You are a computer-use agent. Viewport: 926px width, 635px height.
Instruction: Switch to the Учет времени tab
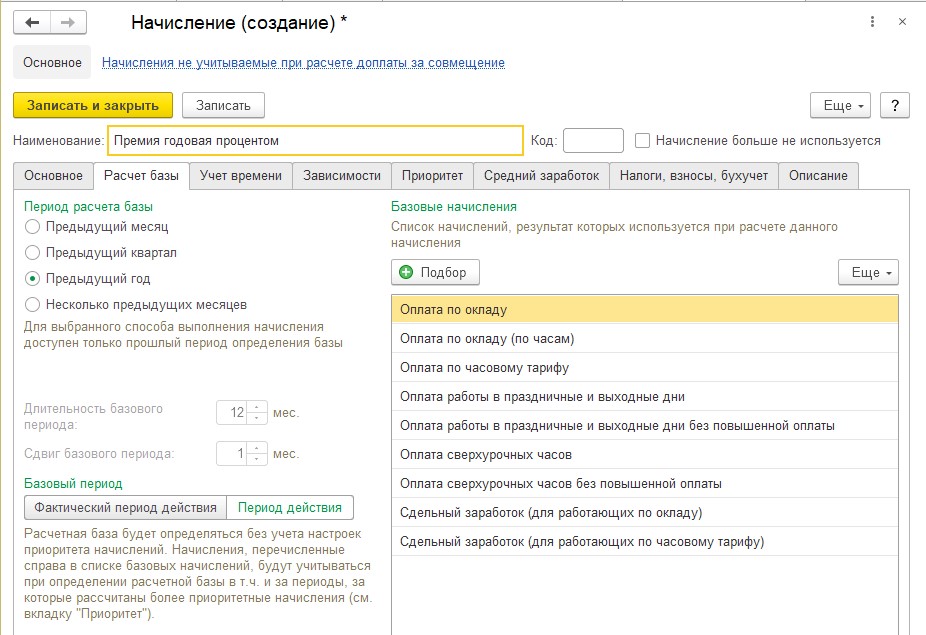click(241, 176)
